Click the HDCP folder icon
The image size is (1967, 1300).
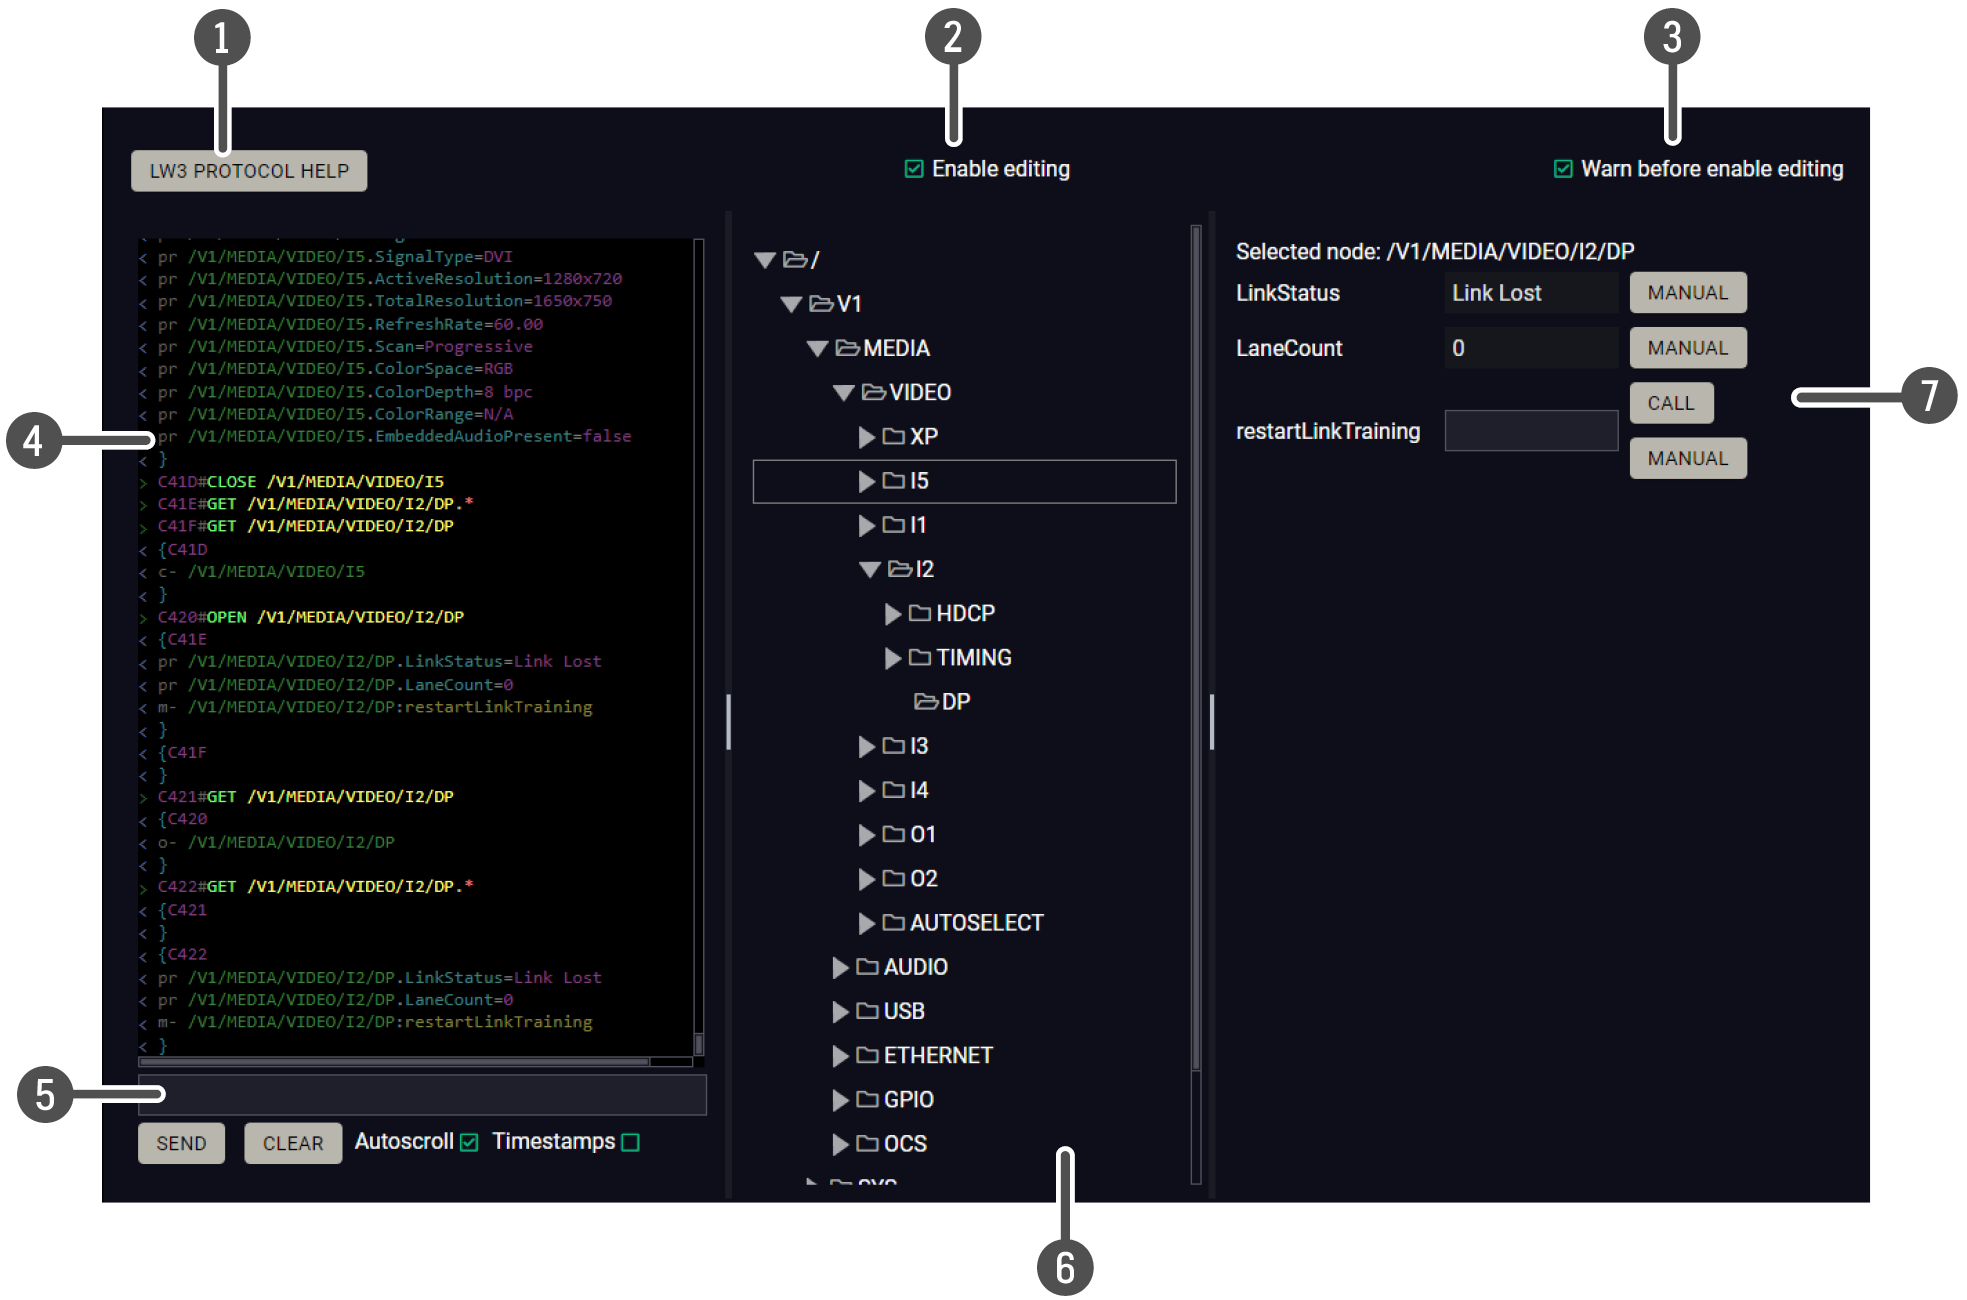tap(920, 613)
